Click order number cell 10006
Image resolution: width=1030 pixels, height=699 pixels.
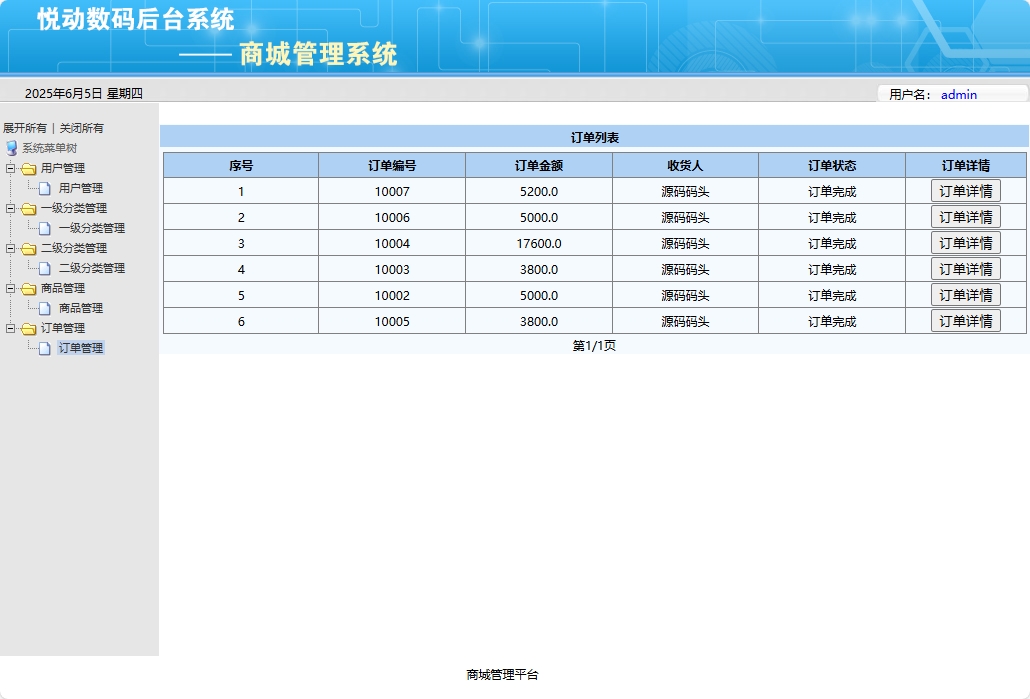pyautogui.click(x=392, y=217)
